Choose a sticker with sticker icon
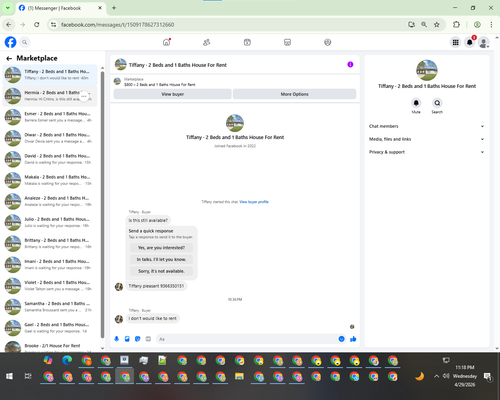 point(137,339)
